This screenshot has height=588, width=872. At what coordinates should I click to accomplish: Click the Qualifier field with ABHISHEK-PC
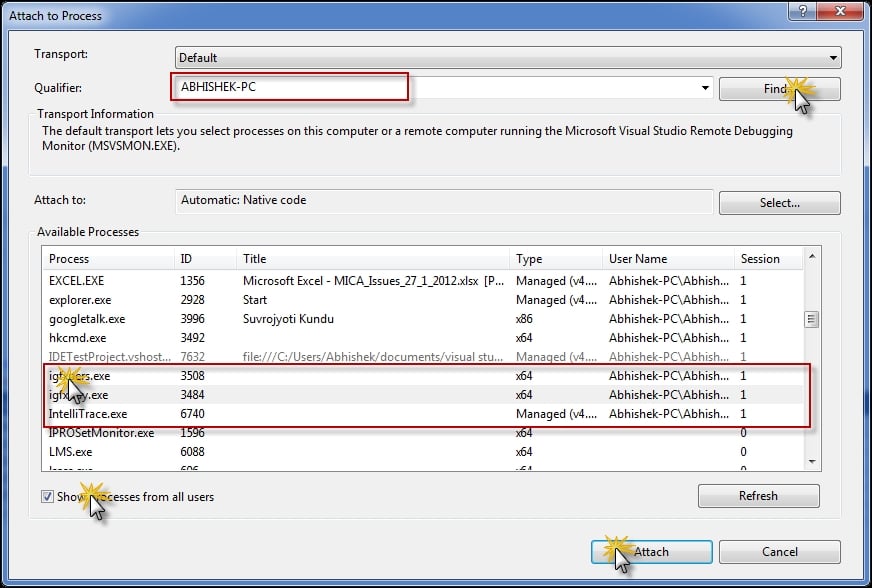(290, 87)
